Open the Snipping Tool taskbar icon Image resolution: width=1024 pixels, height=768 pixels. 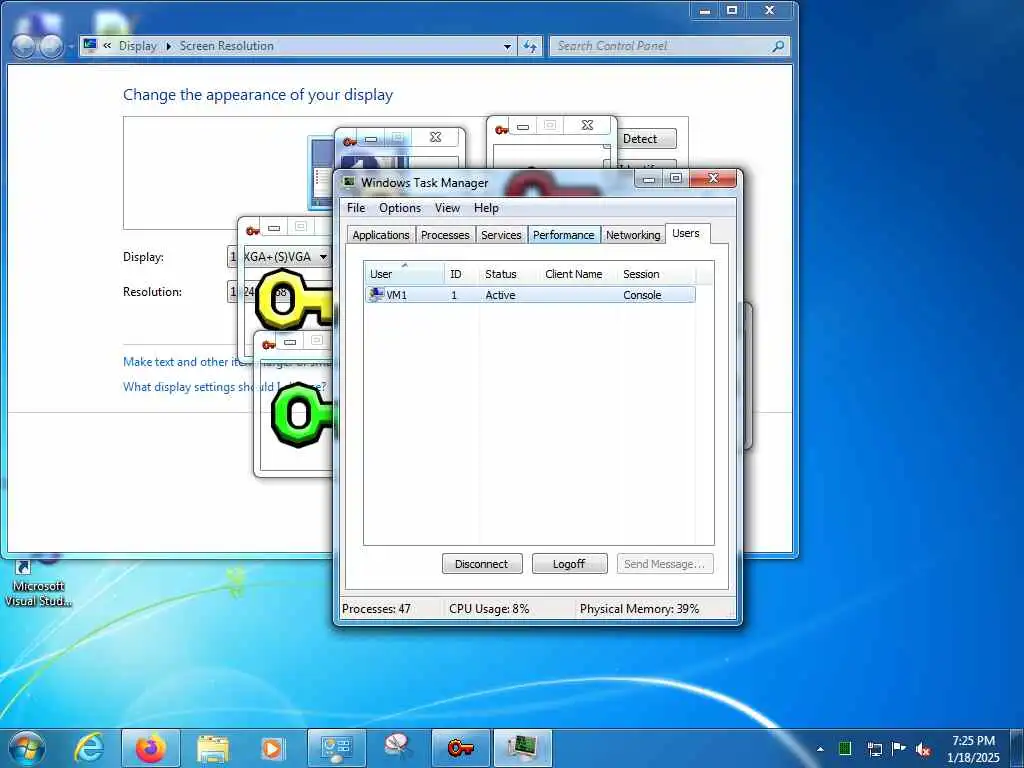(x=397, y=748)
